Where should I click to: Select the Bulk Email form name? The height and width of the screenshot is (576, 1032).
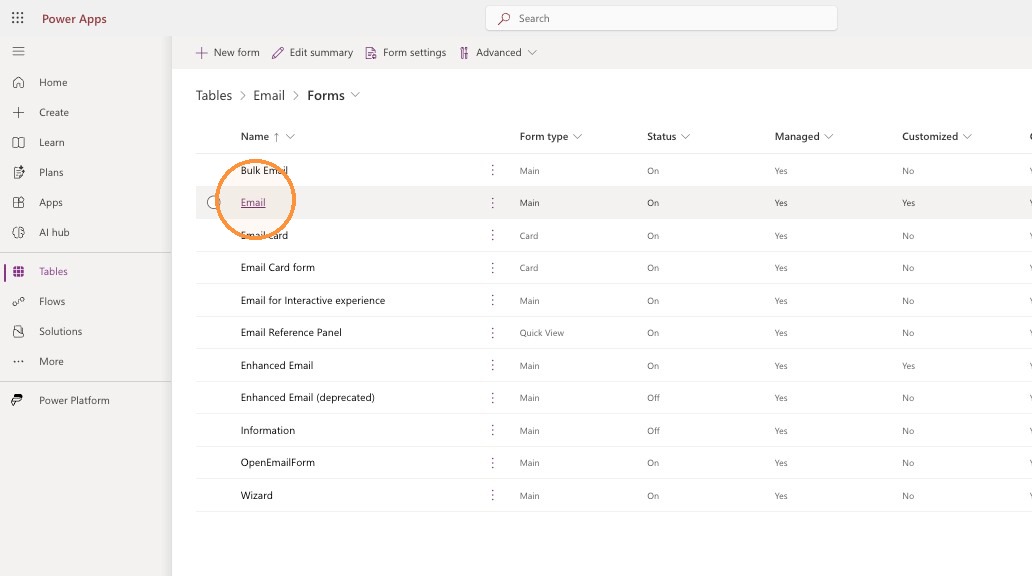[264, 170]
